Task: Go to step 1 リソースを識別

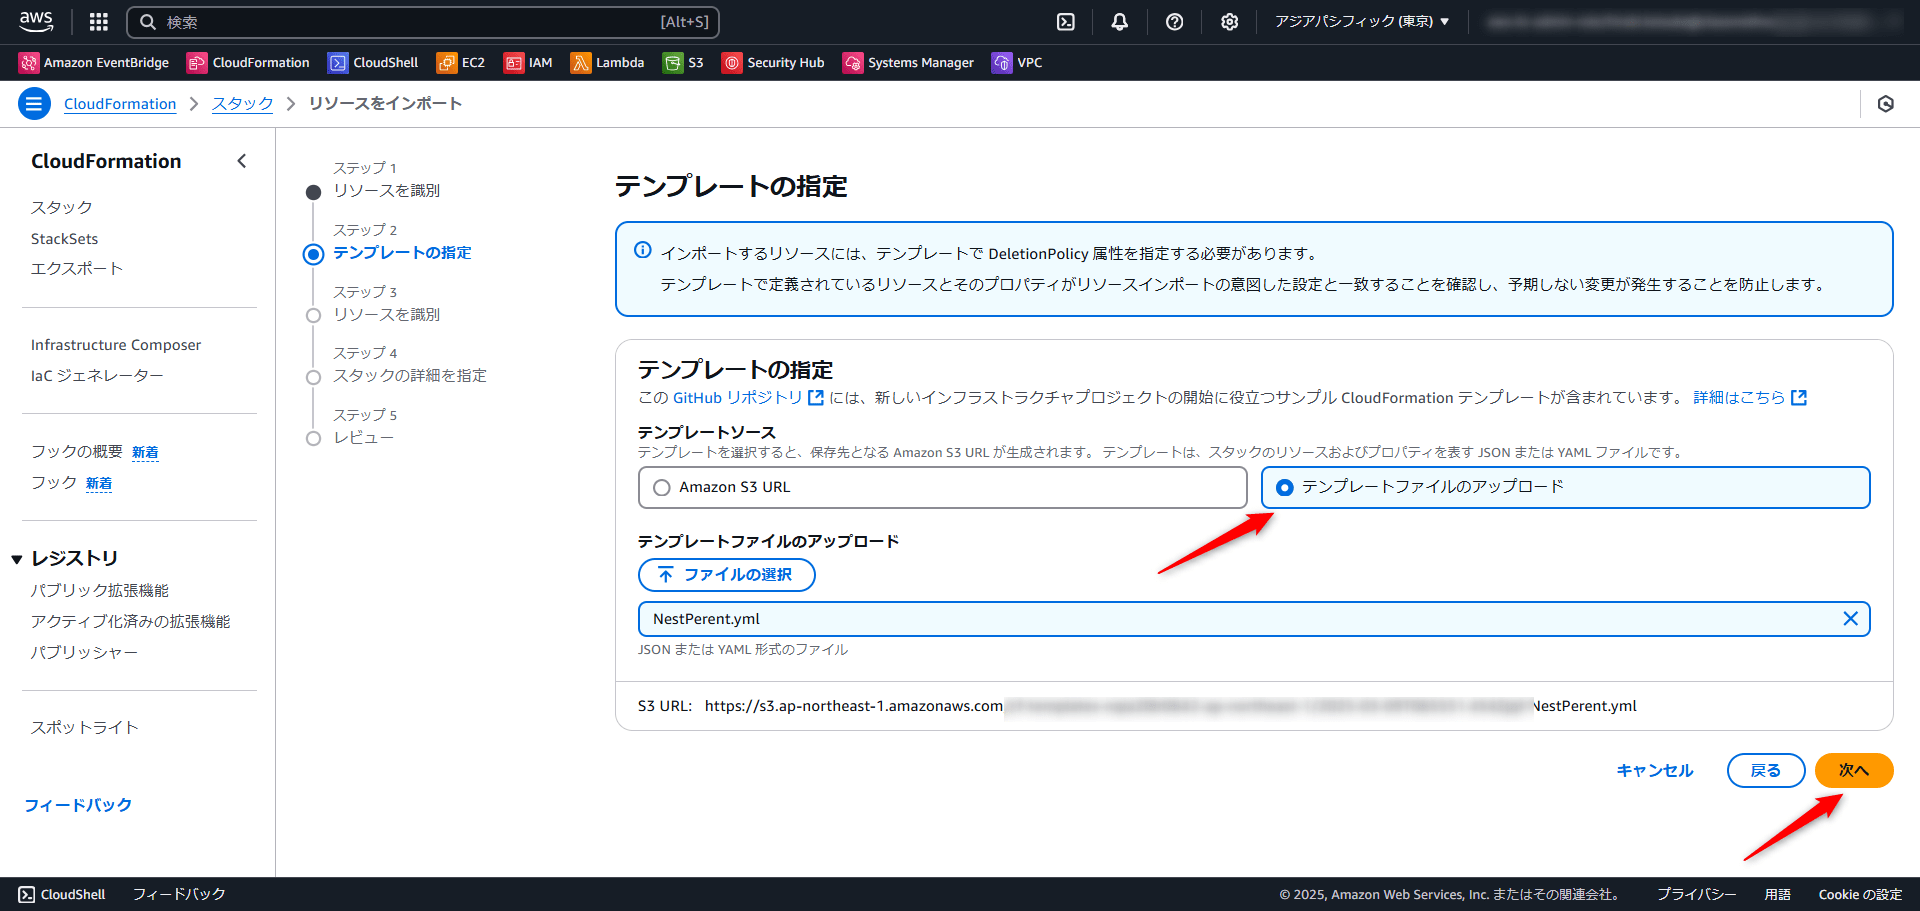Action: pos(386,190)
